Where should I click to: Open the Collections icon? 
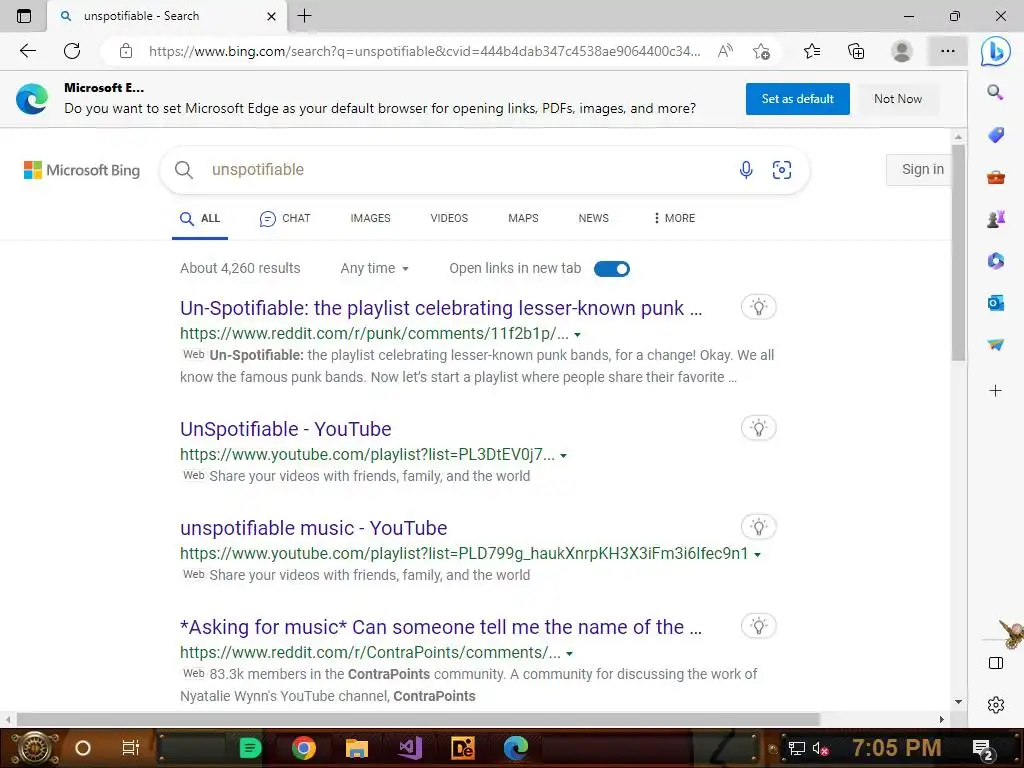[856, 51]
